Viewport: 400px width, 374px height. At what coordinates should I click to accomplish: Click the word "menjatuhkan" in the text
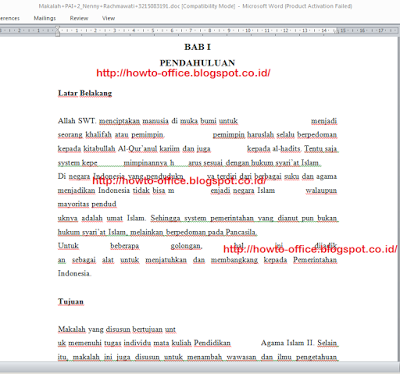[166, 260]
